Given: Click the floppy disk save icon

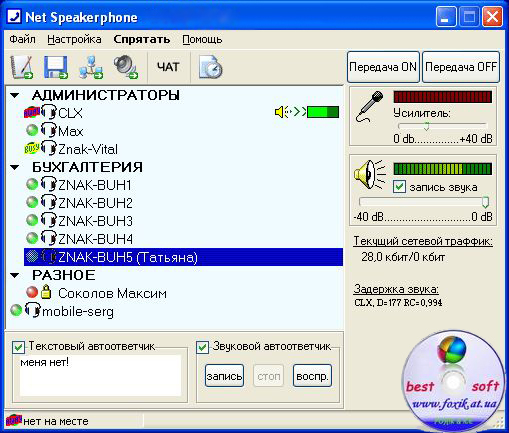Looking at the screenshot, I should coord(56,67).
